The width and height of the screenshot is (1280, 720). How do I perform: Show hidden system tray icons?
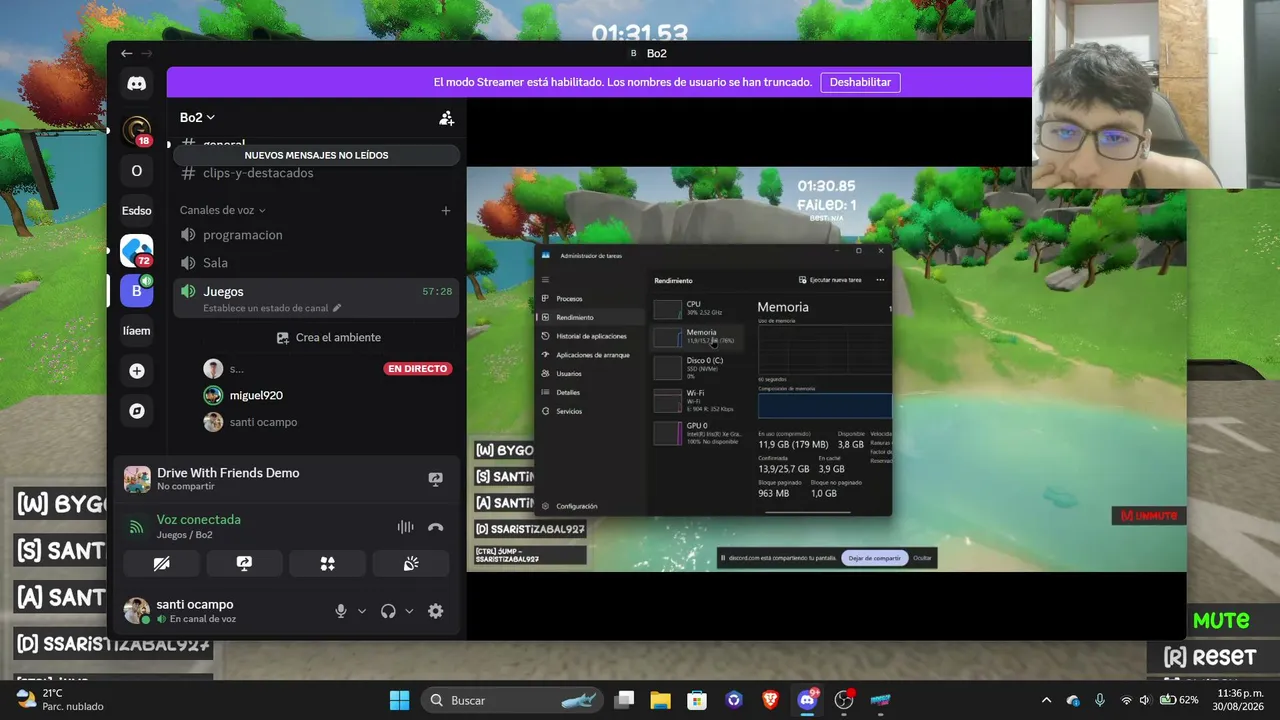coord(1046,700)
